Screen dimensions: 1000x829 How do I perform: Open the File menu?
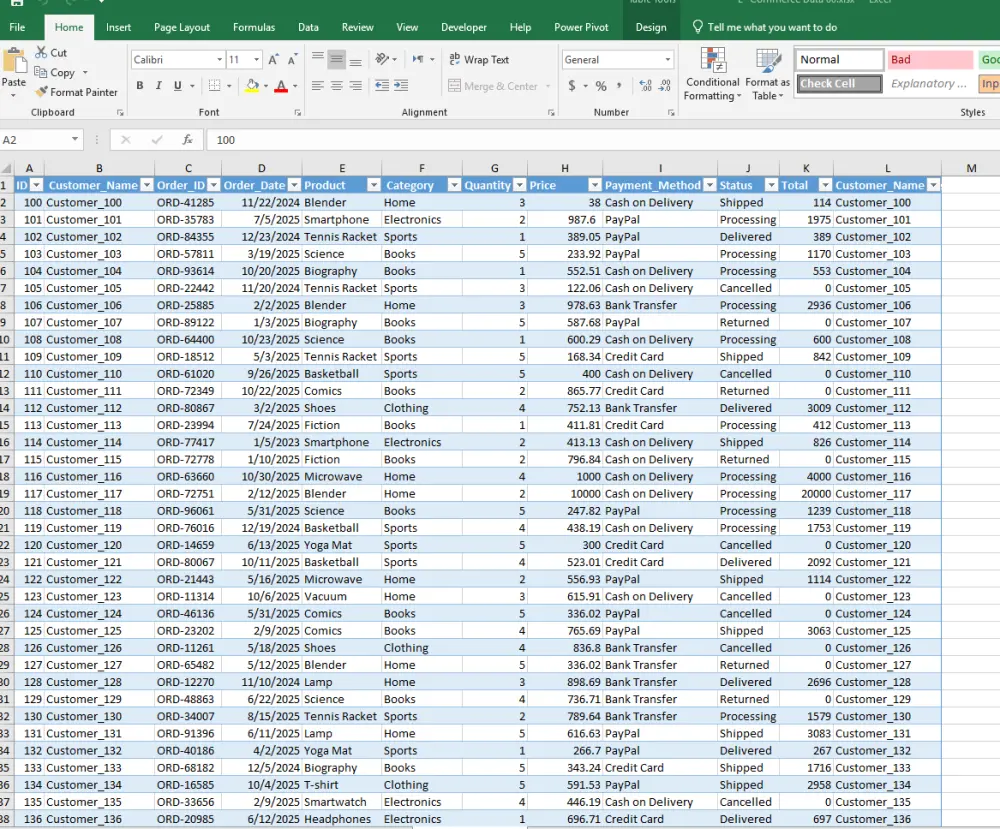point(17,27)
